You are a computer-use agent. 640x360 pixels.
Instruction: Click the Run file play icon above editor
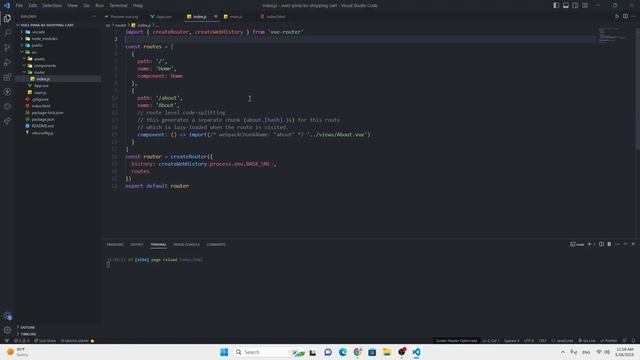pos(617,16)
